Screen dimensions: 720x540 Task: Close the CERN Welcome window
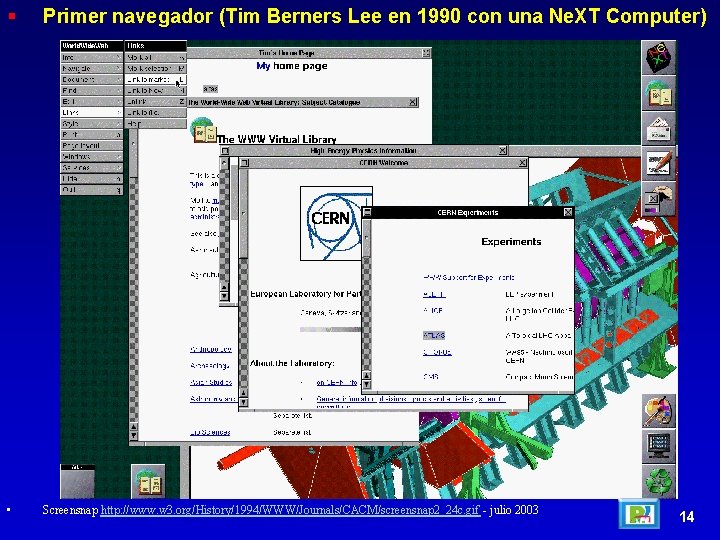(523, 163)
